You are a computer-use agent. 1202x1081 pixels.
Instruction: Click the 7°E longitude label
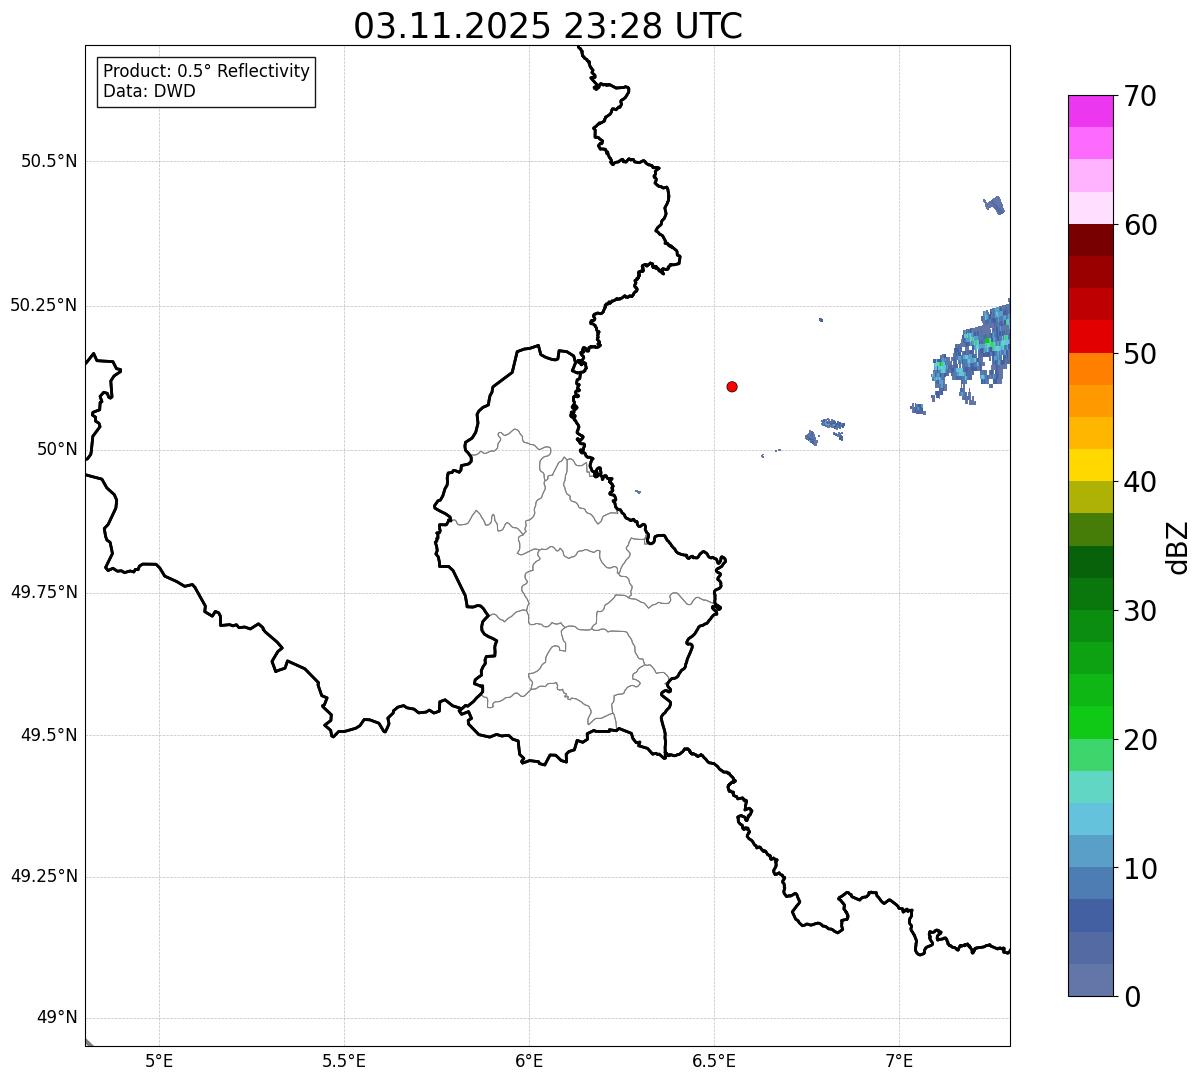[x=899, y=1060]
